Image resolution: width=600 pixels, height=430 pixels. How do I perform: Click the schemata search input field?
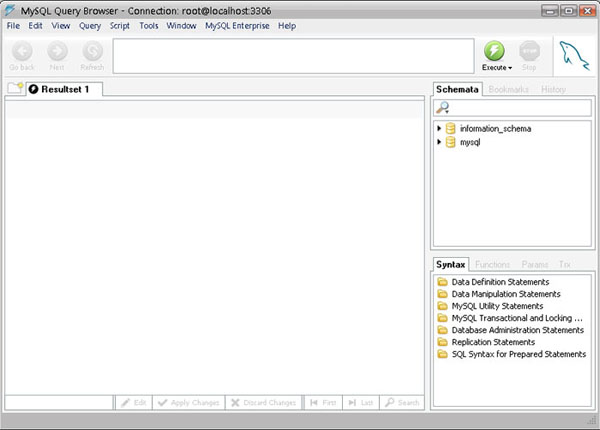512,108
